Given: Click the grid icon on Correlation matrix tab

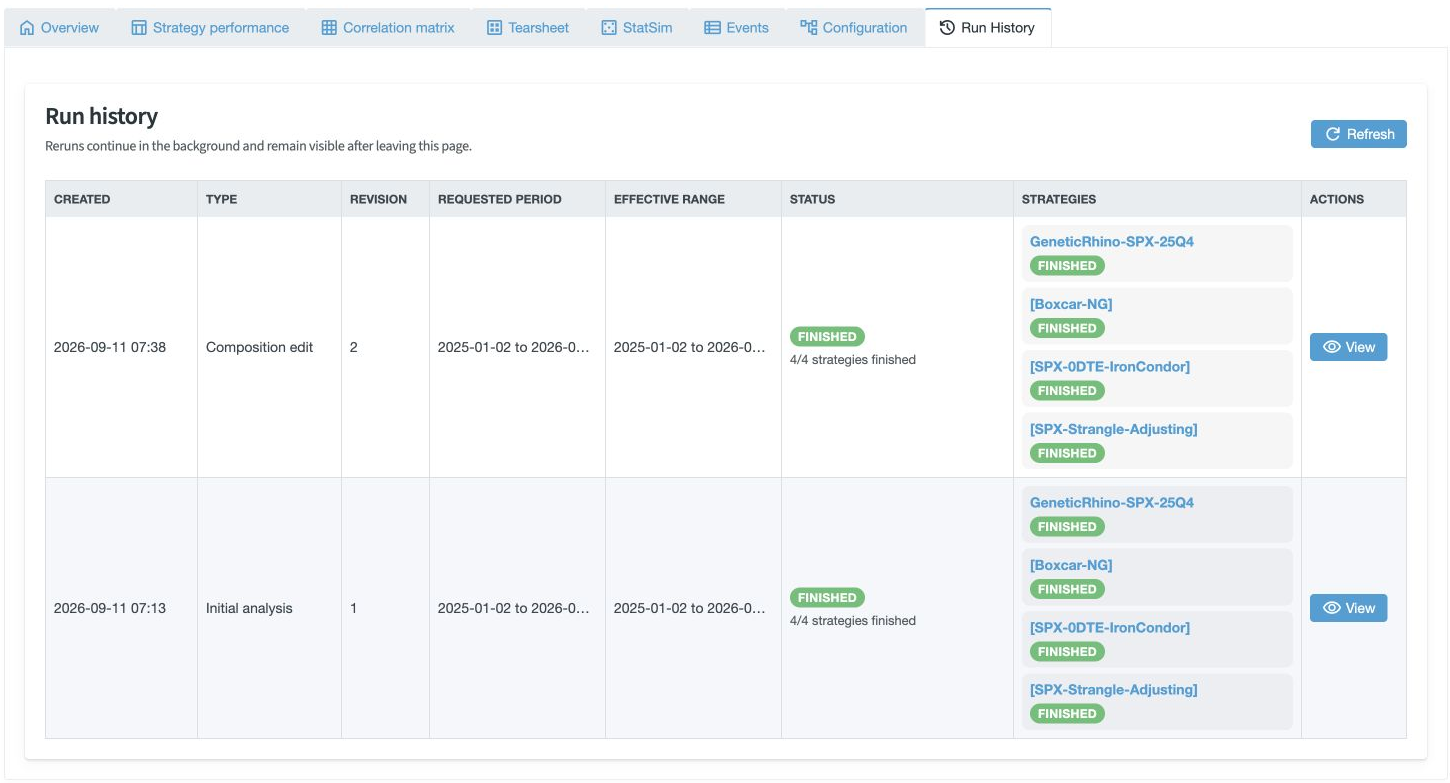Looking at the screenshot, I should point(329,28).
